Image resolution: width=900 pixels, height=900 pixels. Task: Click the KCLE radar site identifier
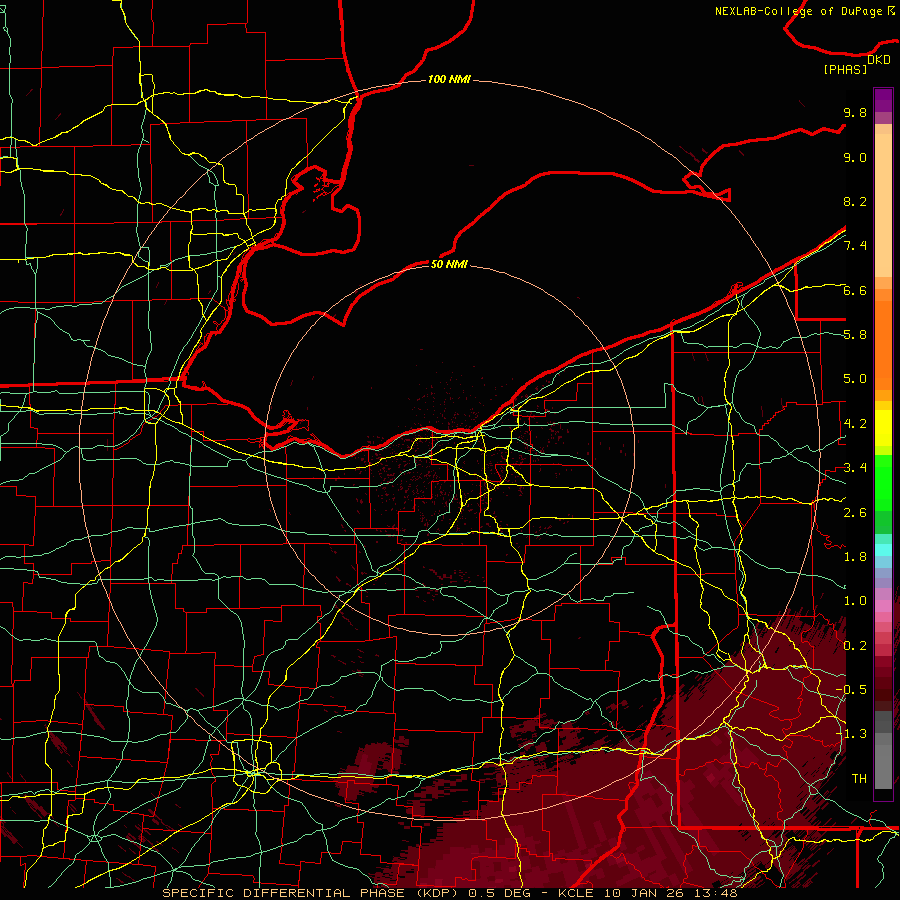click(576, 893)
